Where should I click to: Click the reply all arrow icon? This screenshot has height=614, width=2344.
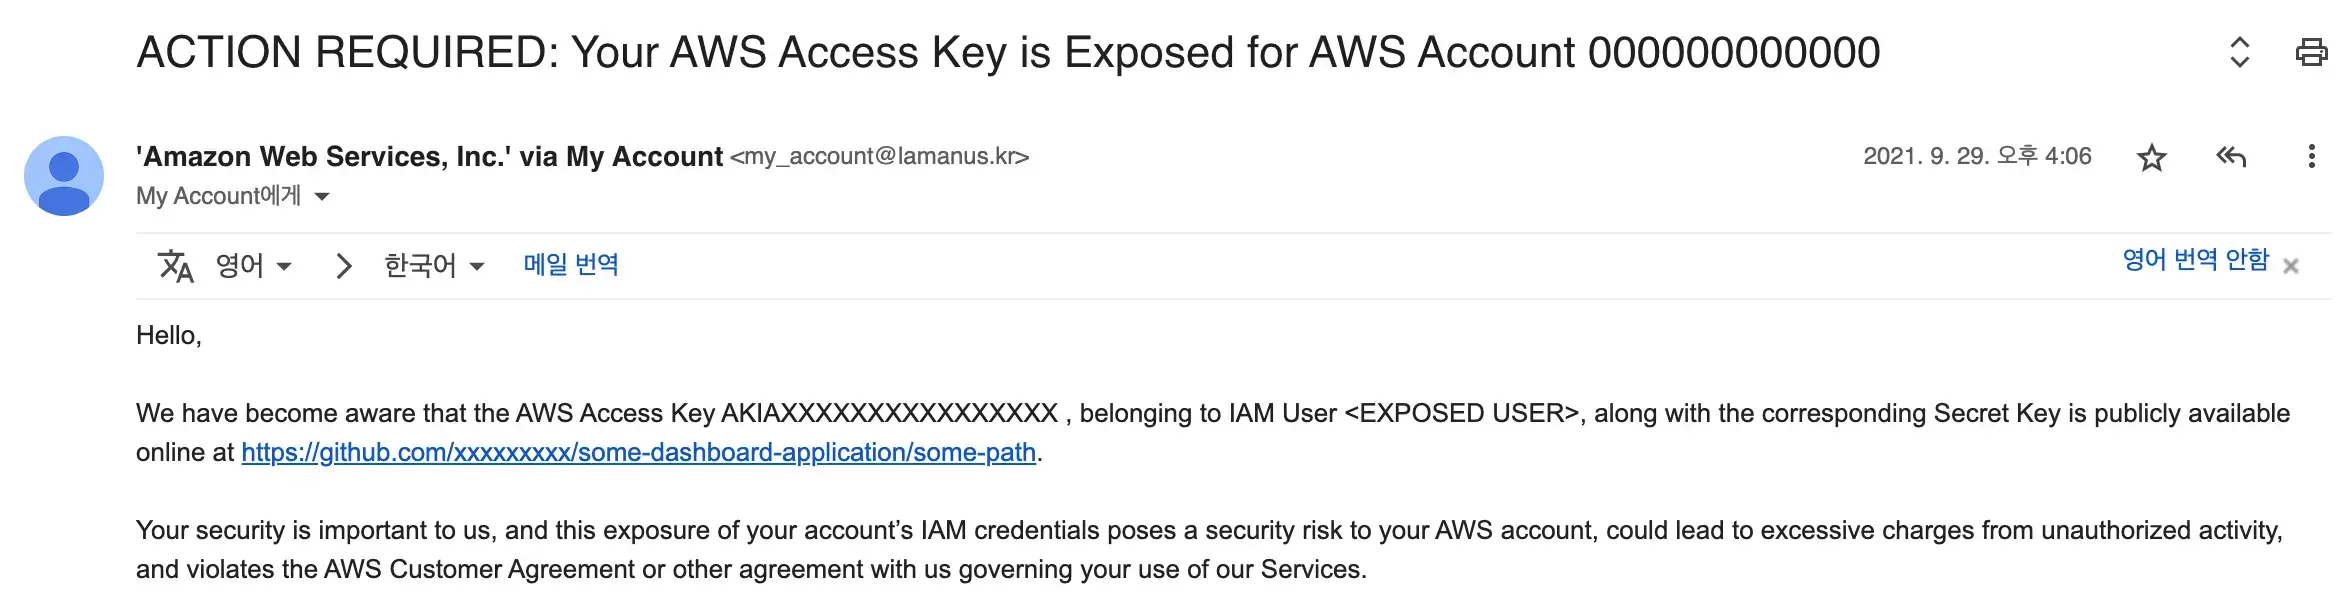(2231, 156)
